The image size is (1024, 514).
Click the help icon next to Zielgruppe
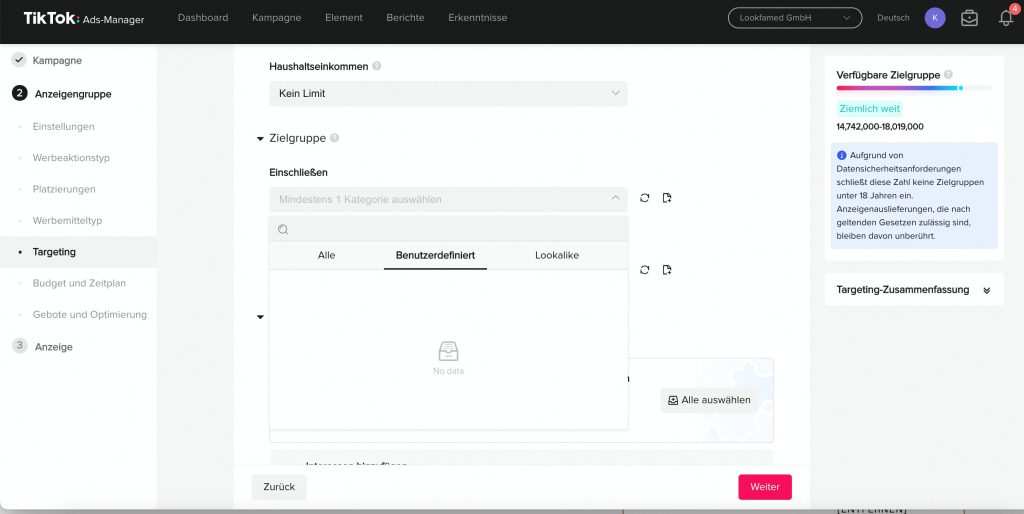334,138
